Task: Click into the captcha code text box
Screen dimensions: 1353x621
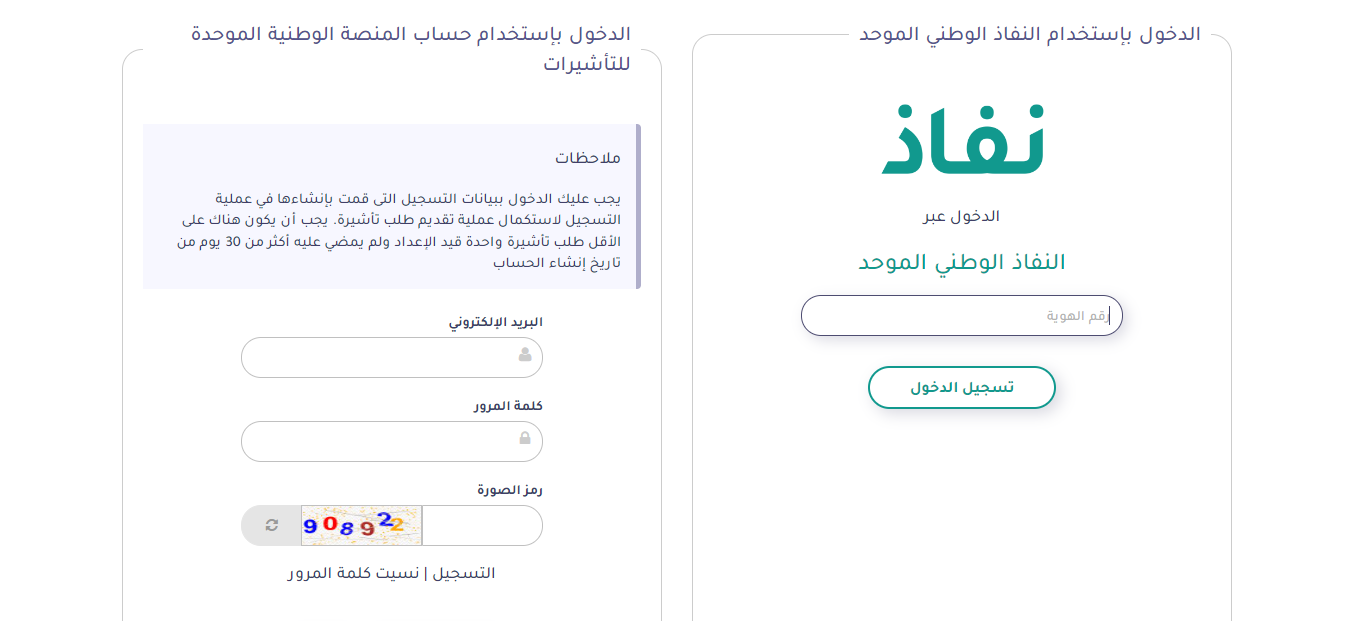Action: tap(482, 525)
